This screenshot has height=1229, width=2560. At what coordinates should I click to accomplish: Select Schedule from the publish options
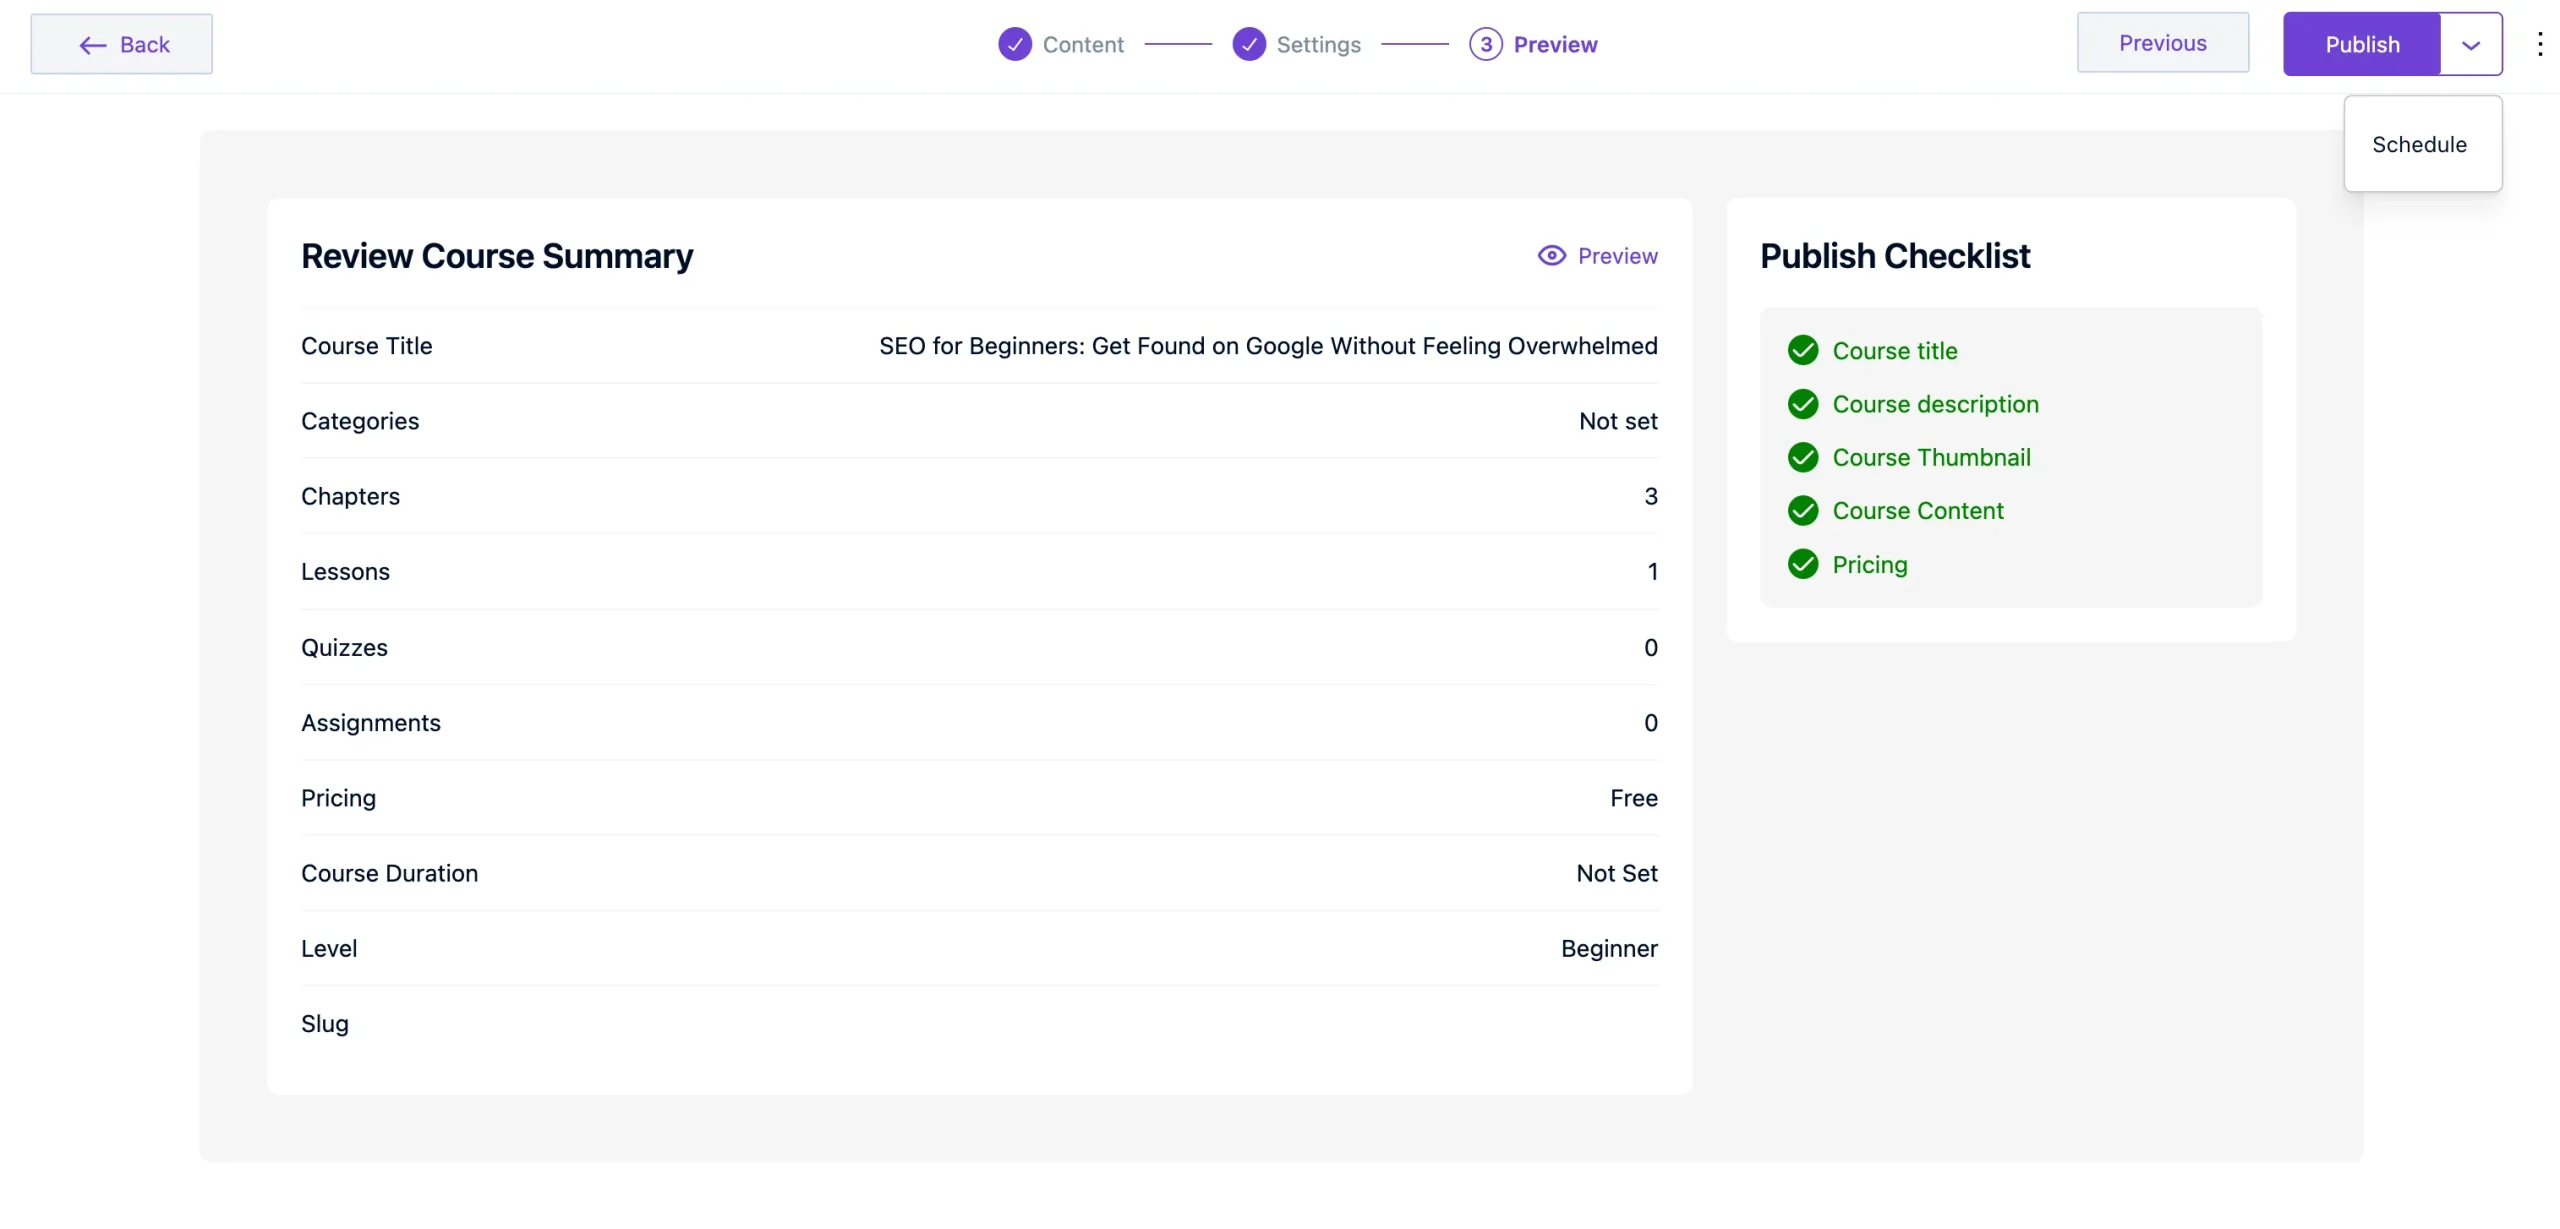[2421, 144]
